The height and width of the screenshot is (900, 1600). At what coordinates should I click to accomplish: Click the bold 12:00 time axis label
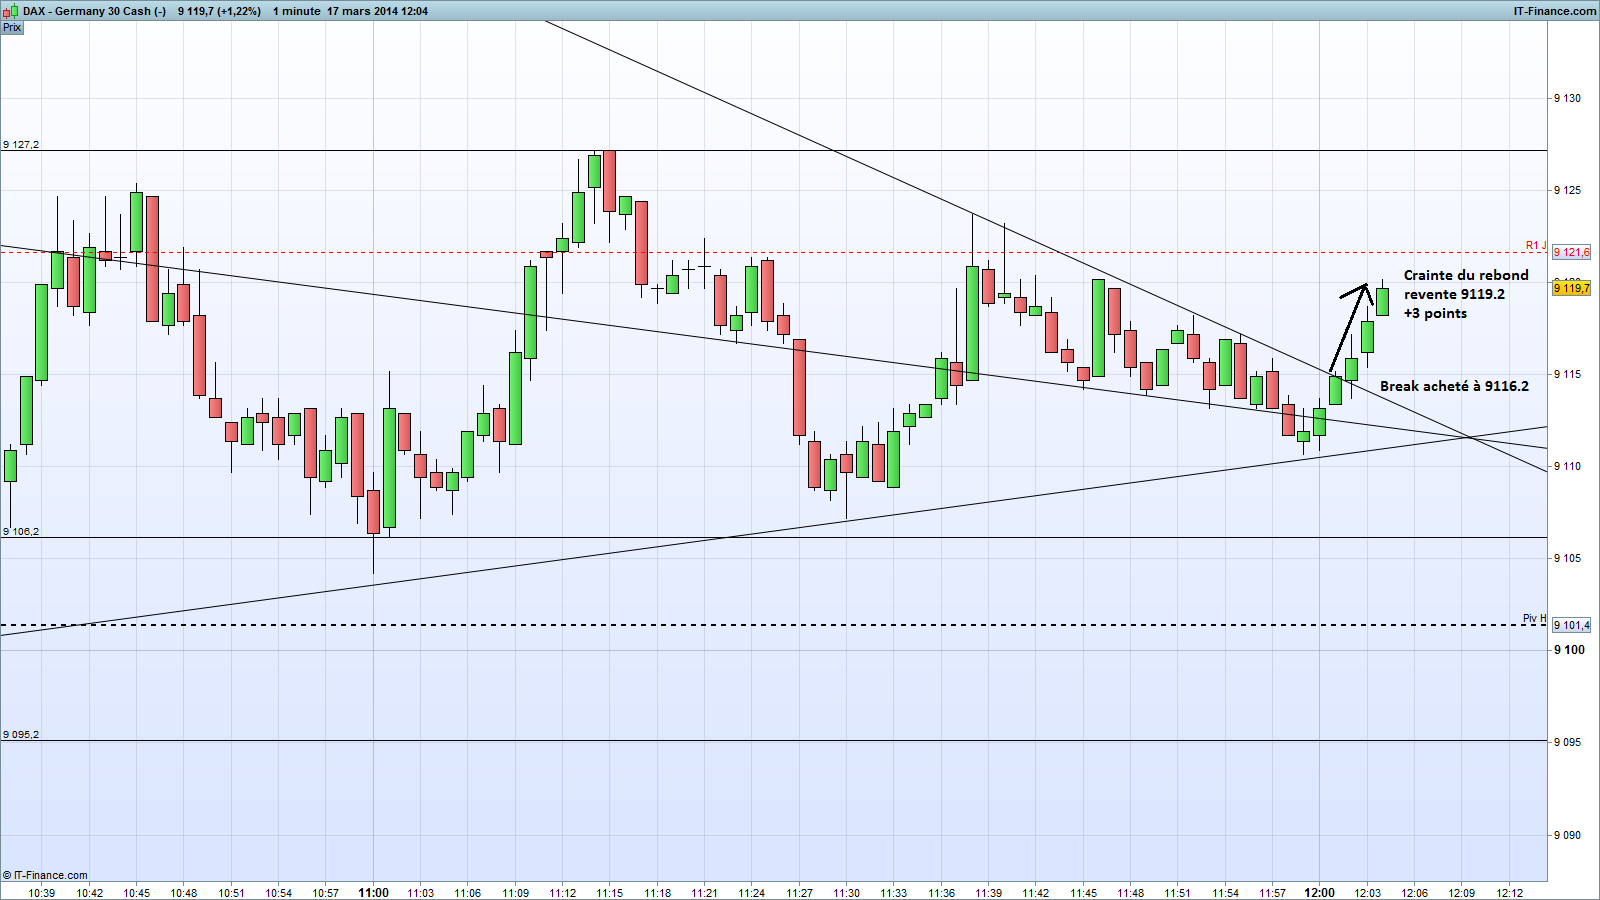[1320, 893]
